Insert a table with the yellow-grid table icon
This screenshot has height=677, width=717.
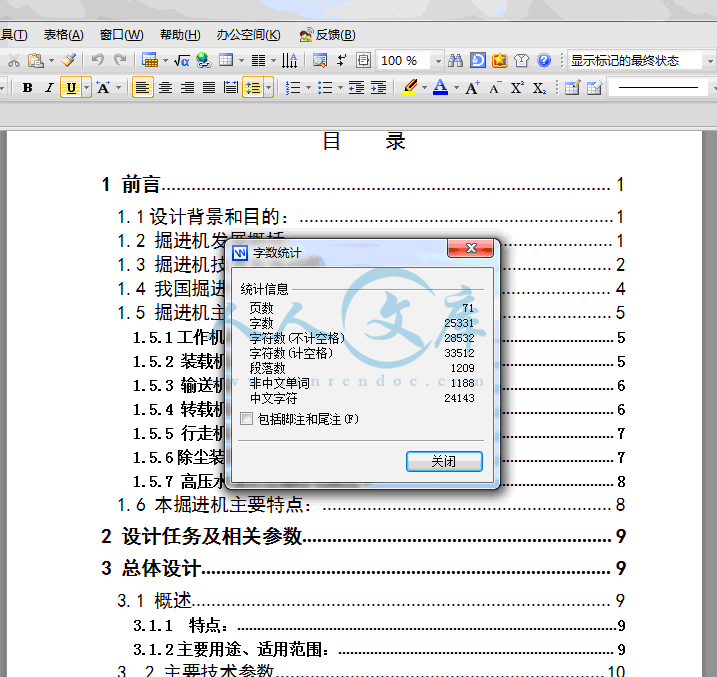[x=150, y=60]
